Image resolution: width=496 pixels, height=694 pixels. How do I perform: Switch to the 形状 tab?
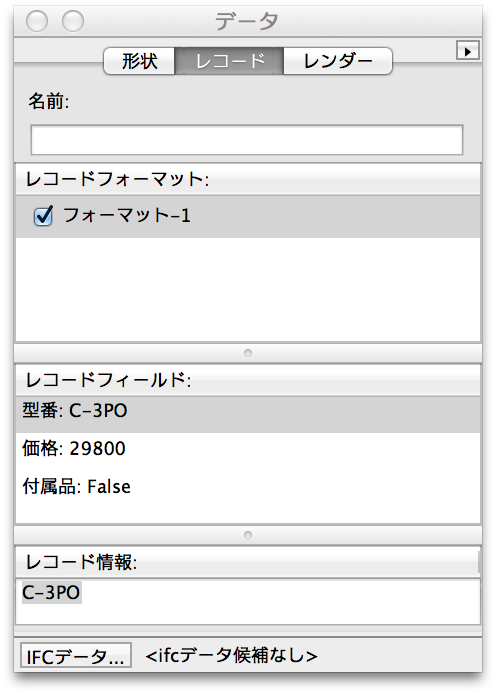tap(139, 61)
